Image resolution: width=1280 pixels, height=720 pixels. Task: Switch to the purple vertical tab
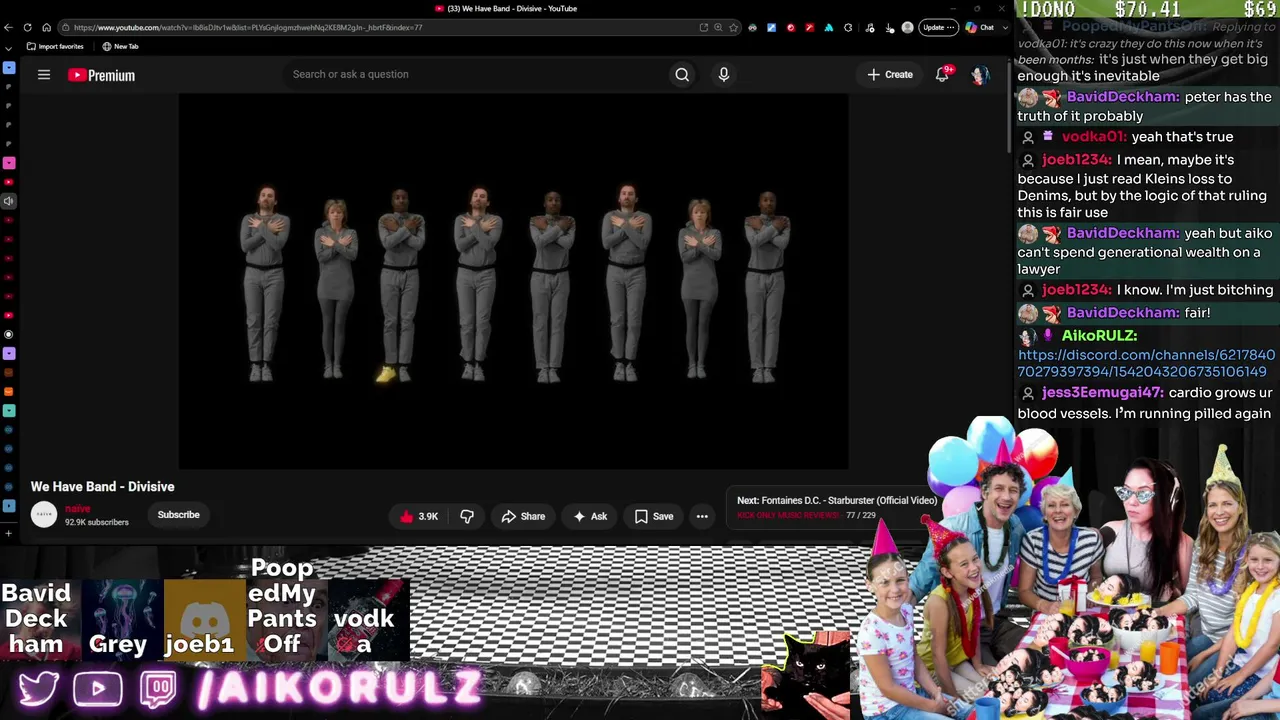9,353
